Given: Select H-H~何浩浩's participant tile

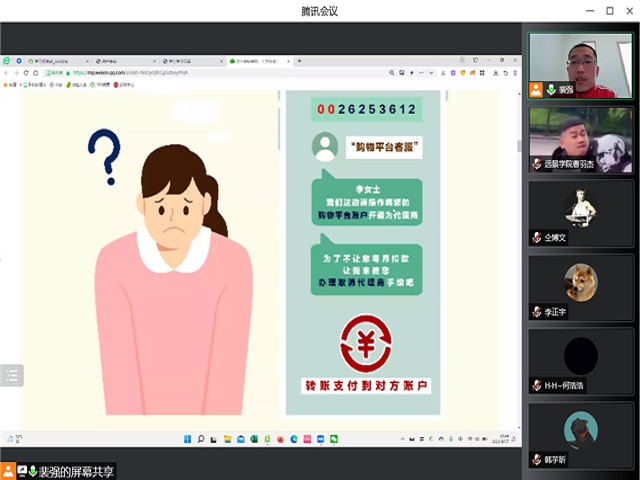Looking at the screenshot, I should pyautogui.click(x=580, y=362).
